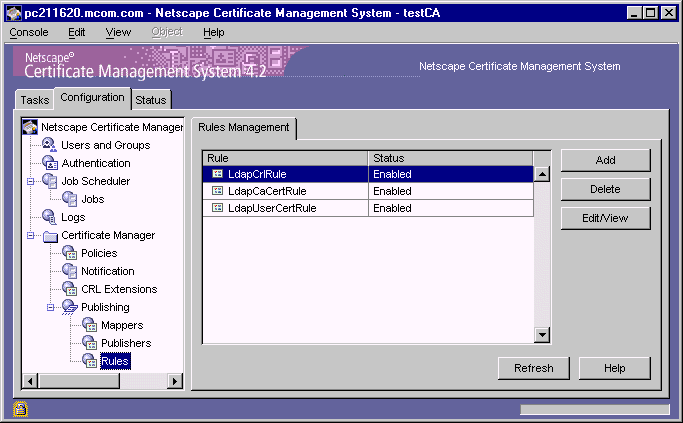Image resolution: width=683 pixels, height=423 pixels.
Task: Click the Netscape Certificate Manager root icon
Action: coord(30,127)
